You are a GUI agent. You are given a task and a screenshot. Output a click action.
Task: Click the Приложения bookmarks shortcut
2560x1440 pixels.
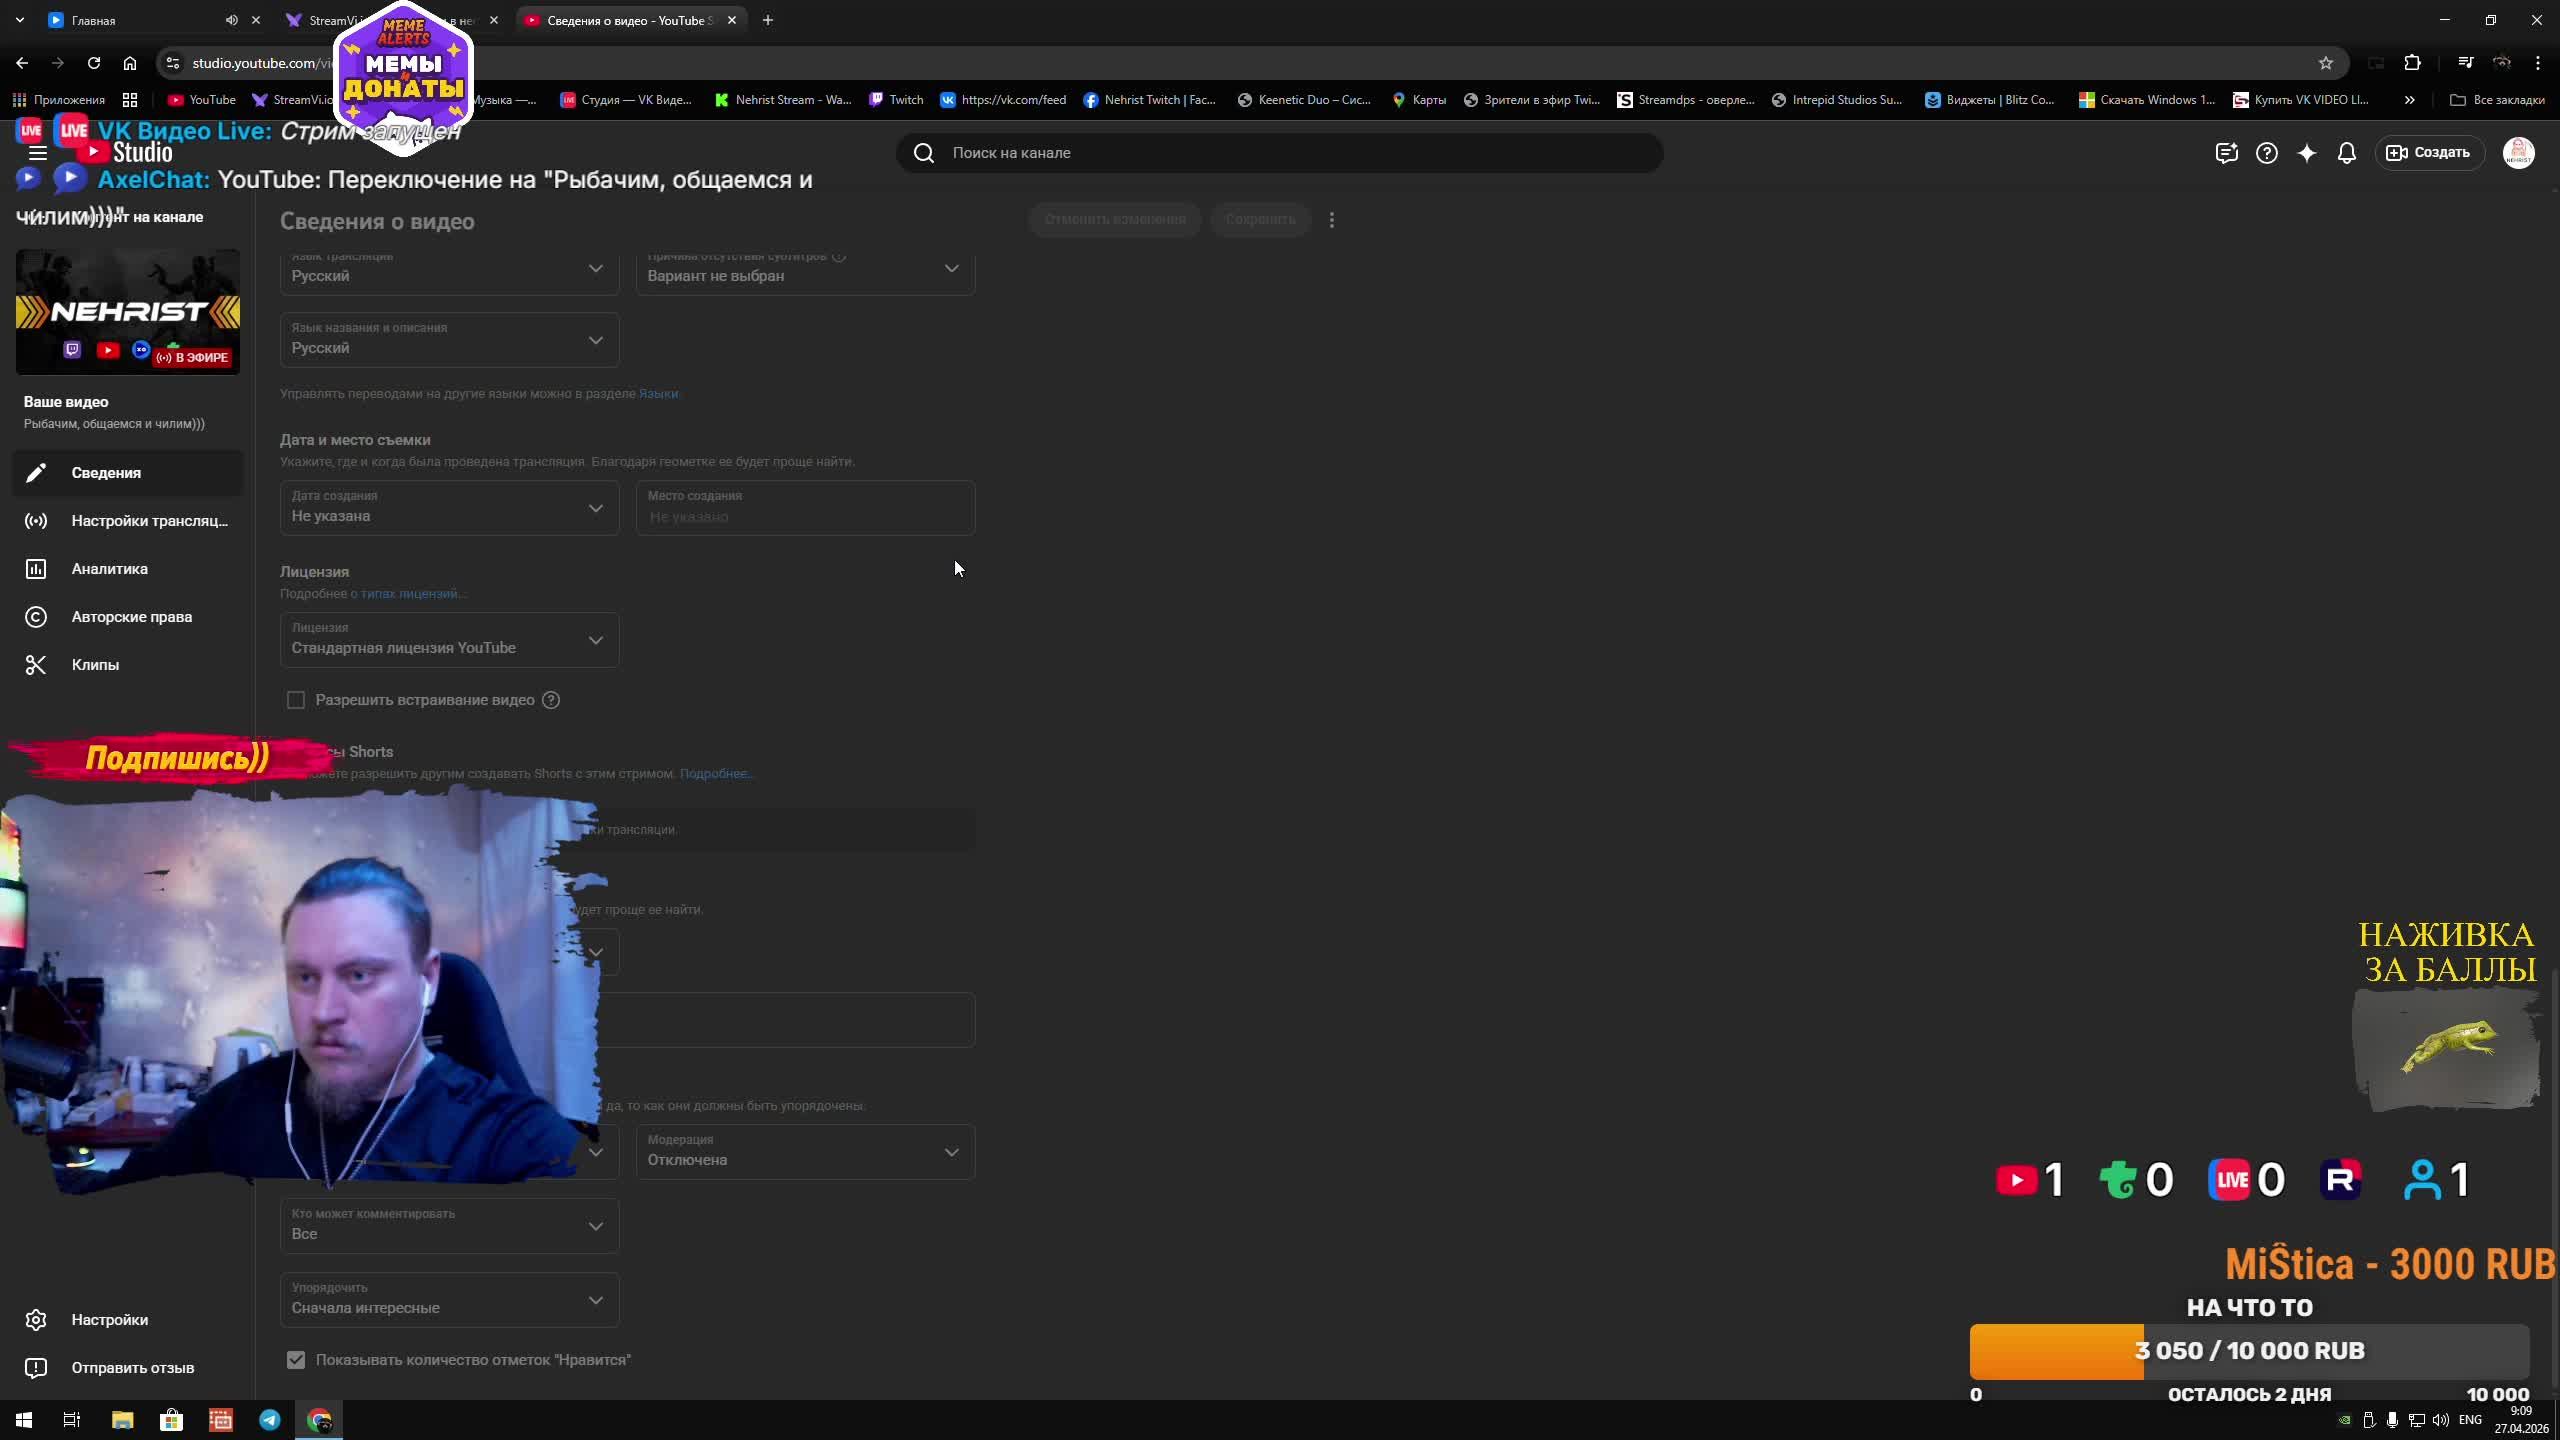[60, 100]
